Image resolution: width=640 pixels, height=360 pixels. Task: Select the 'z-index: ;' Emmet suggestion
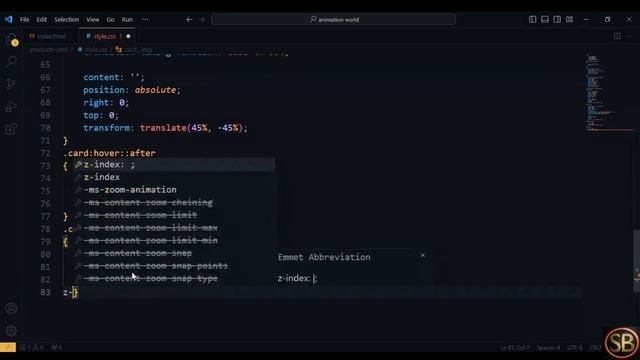pyautogui.click(x=174, y=164)
